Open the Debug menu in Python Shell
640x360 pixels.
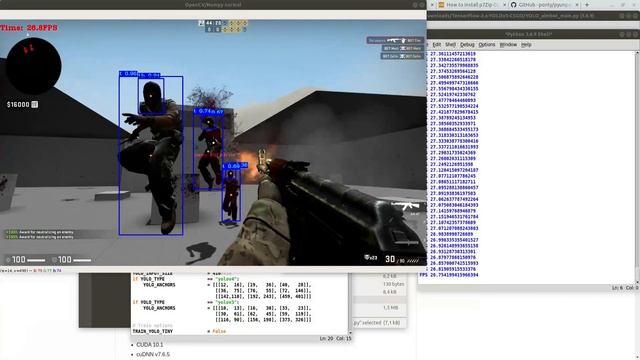point(467,44)
